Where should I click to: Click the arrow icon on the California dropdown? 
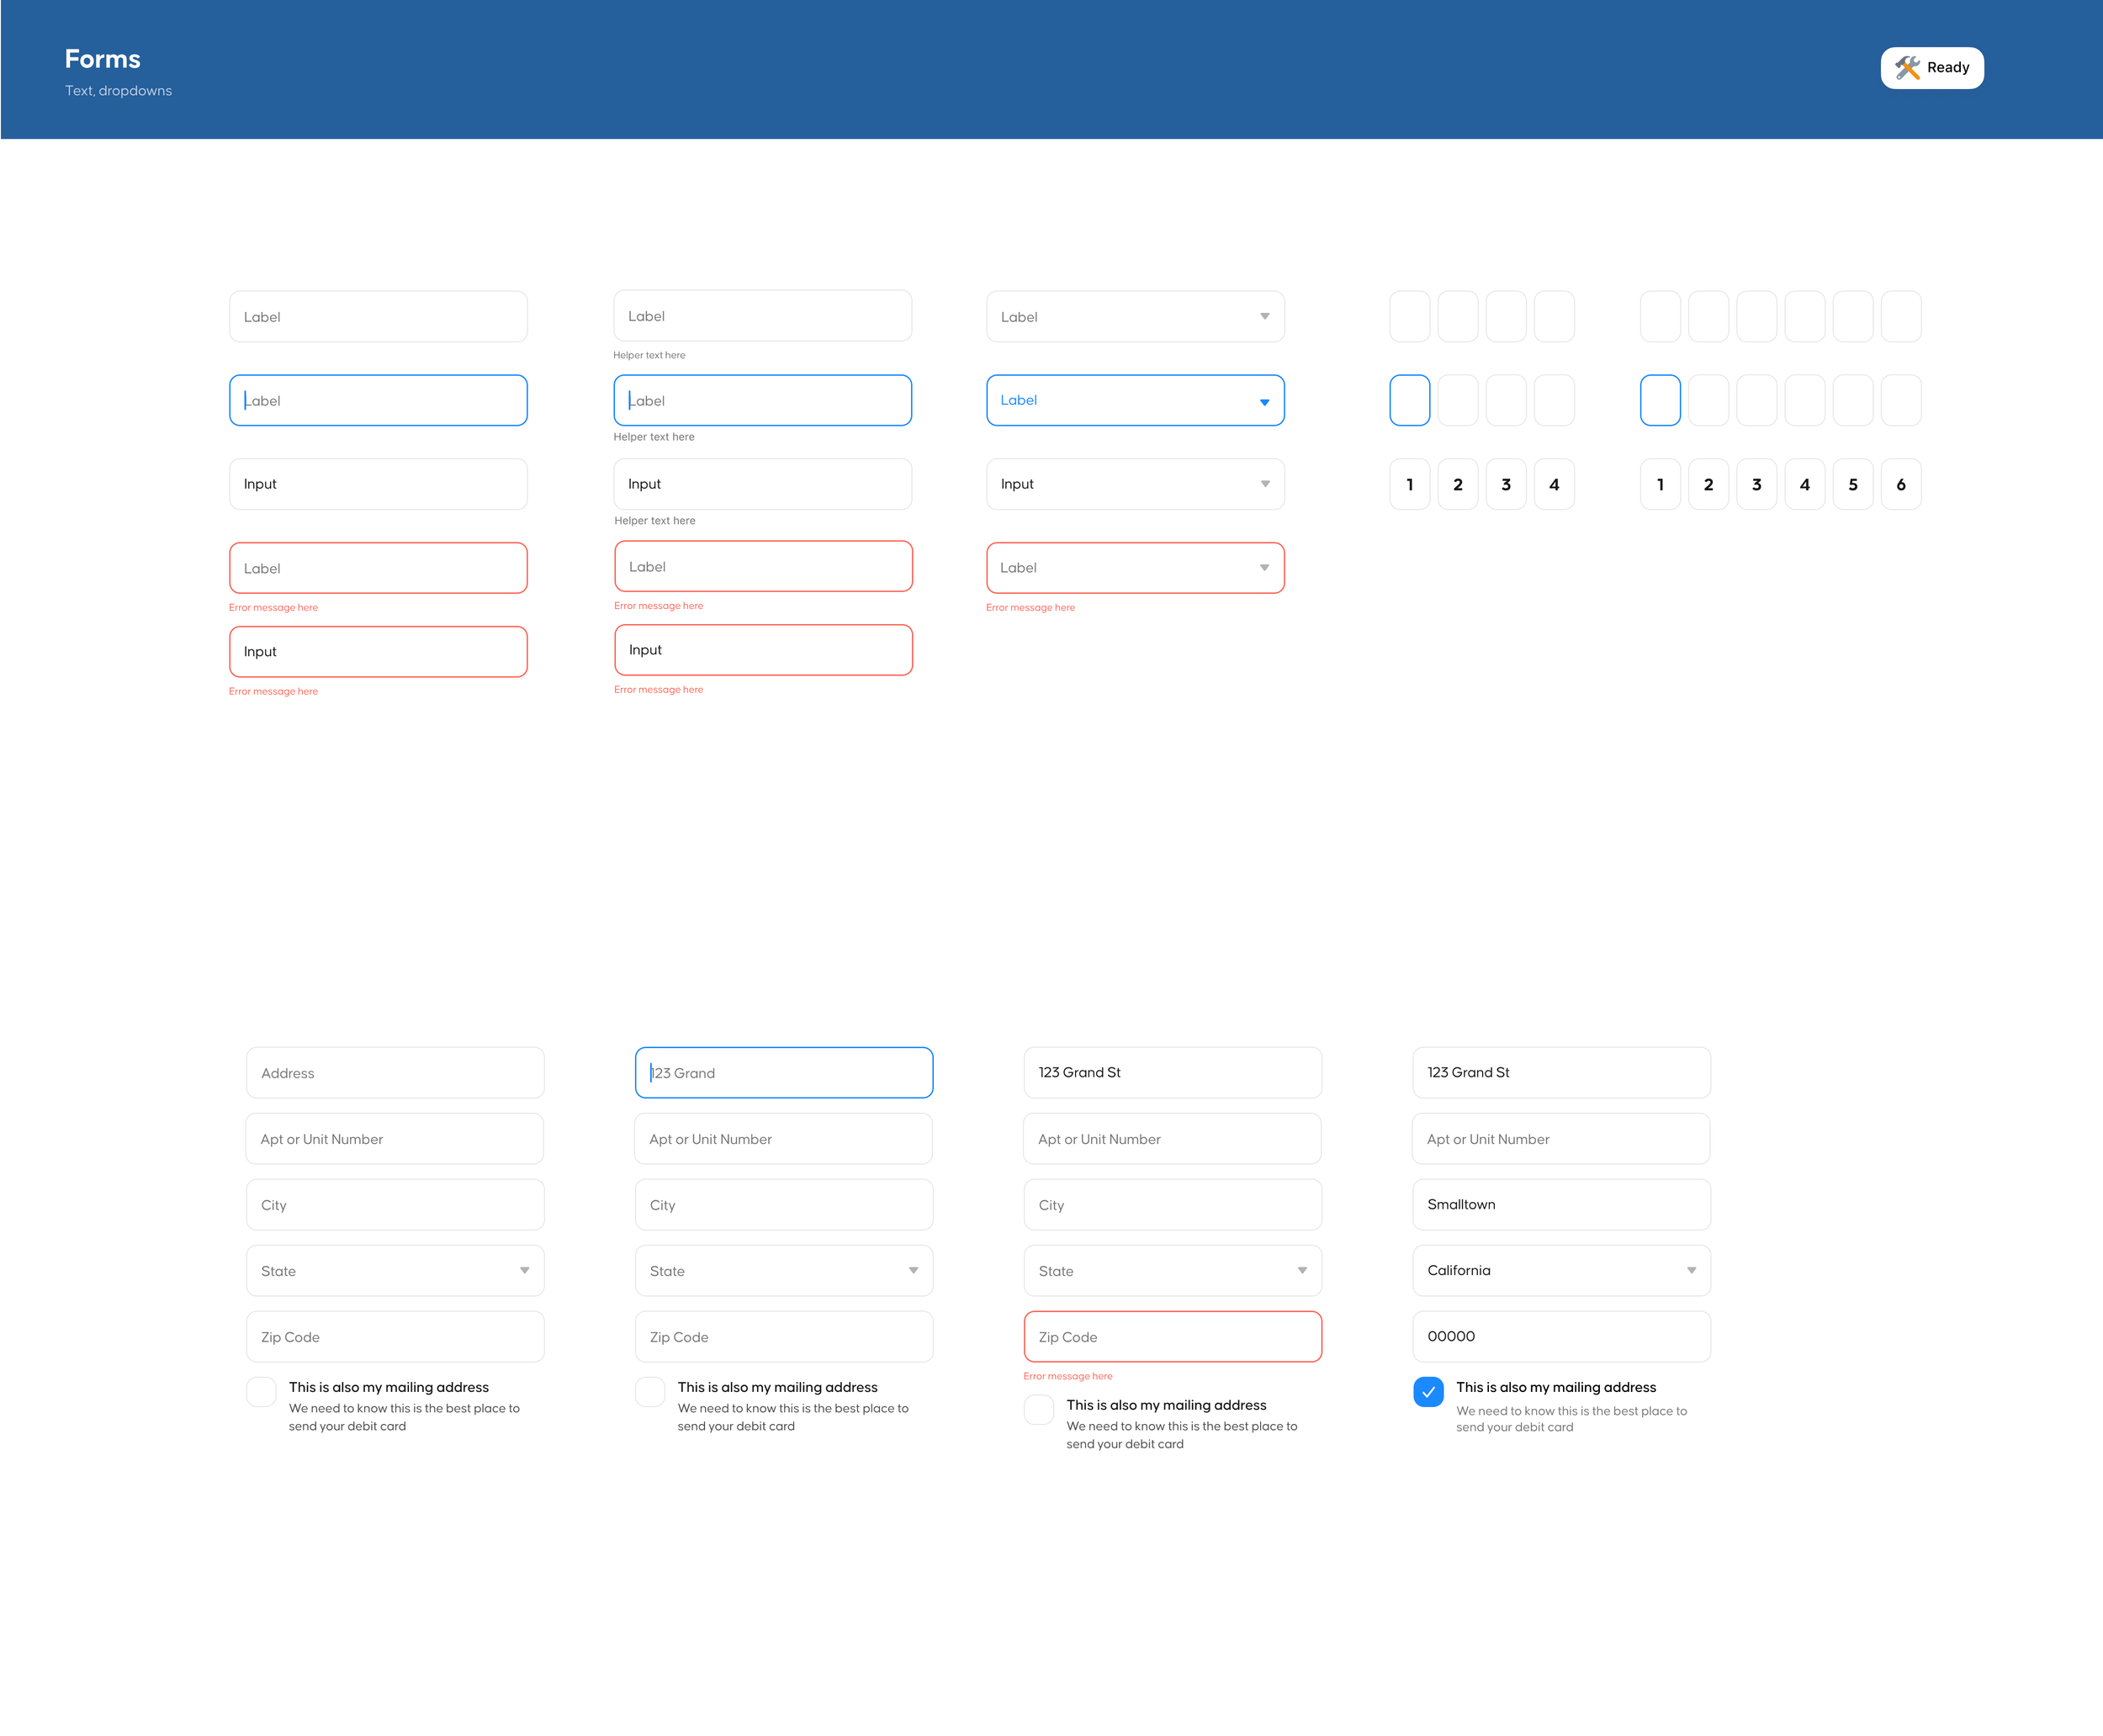(1691, 1270)
